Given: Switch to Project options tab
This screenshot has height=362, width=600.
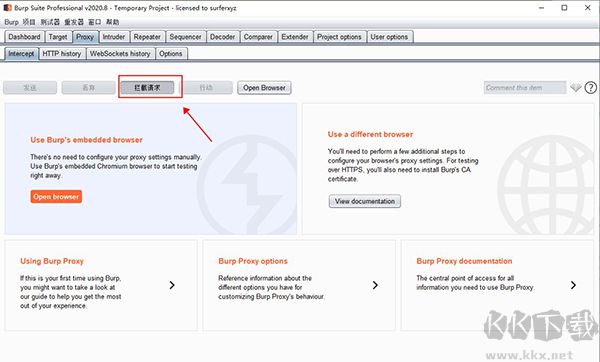Looking at the screenshot, I should (x=339, y=37).
